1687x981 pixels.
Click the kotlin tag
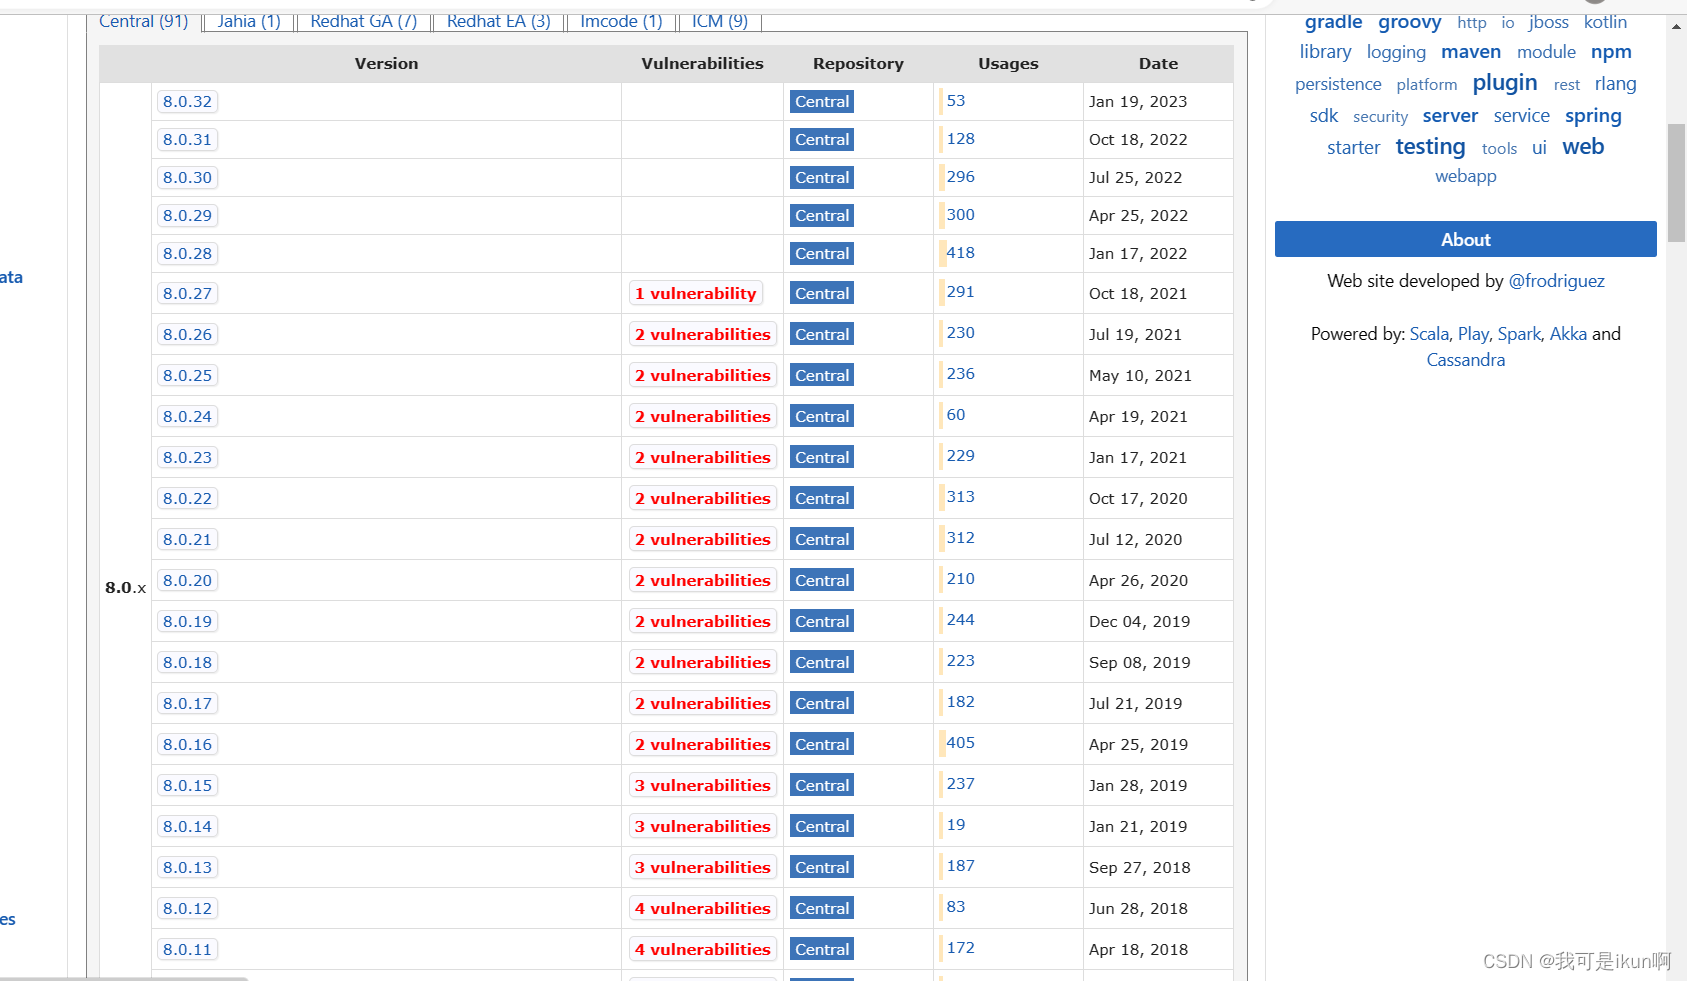coord(1605,22)
